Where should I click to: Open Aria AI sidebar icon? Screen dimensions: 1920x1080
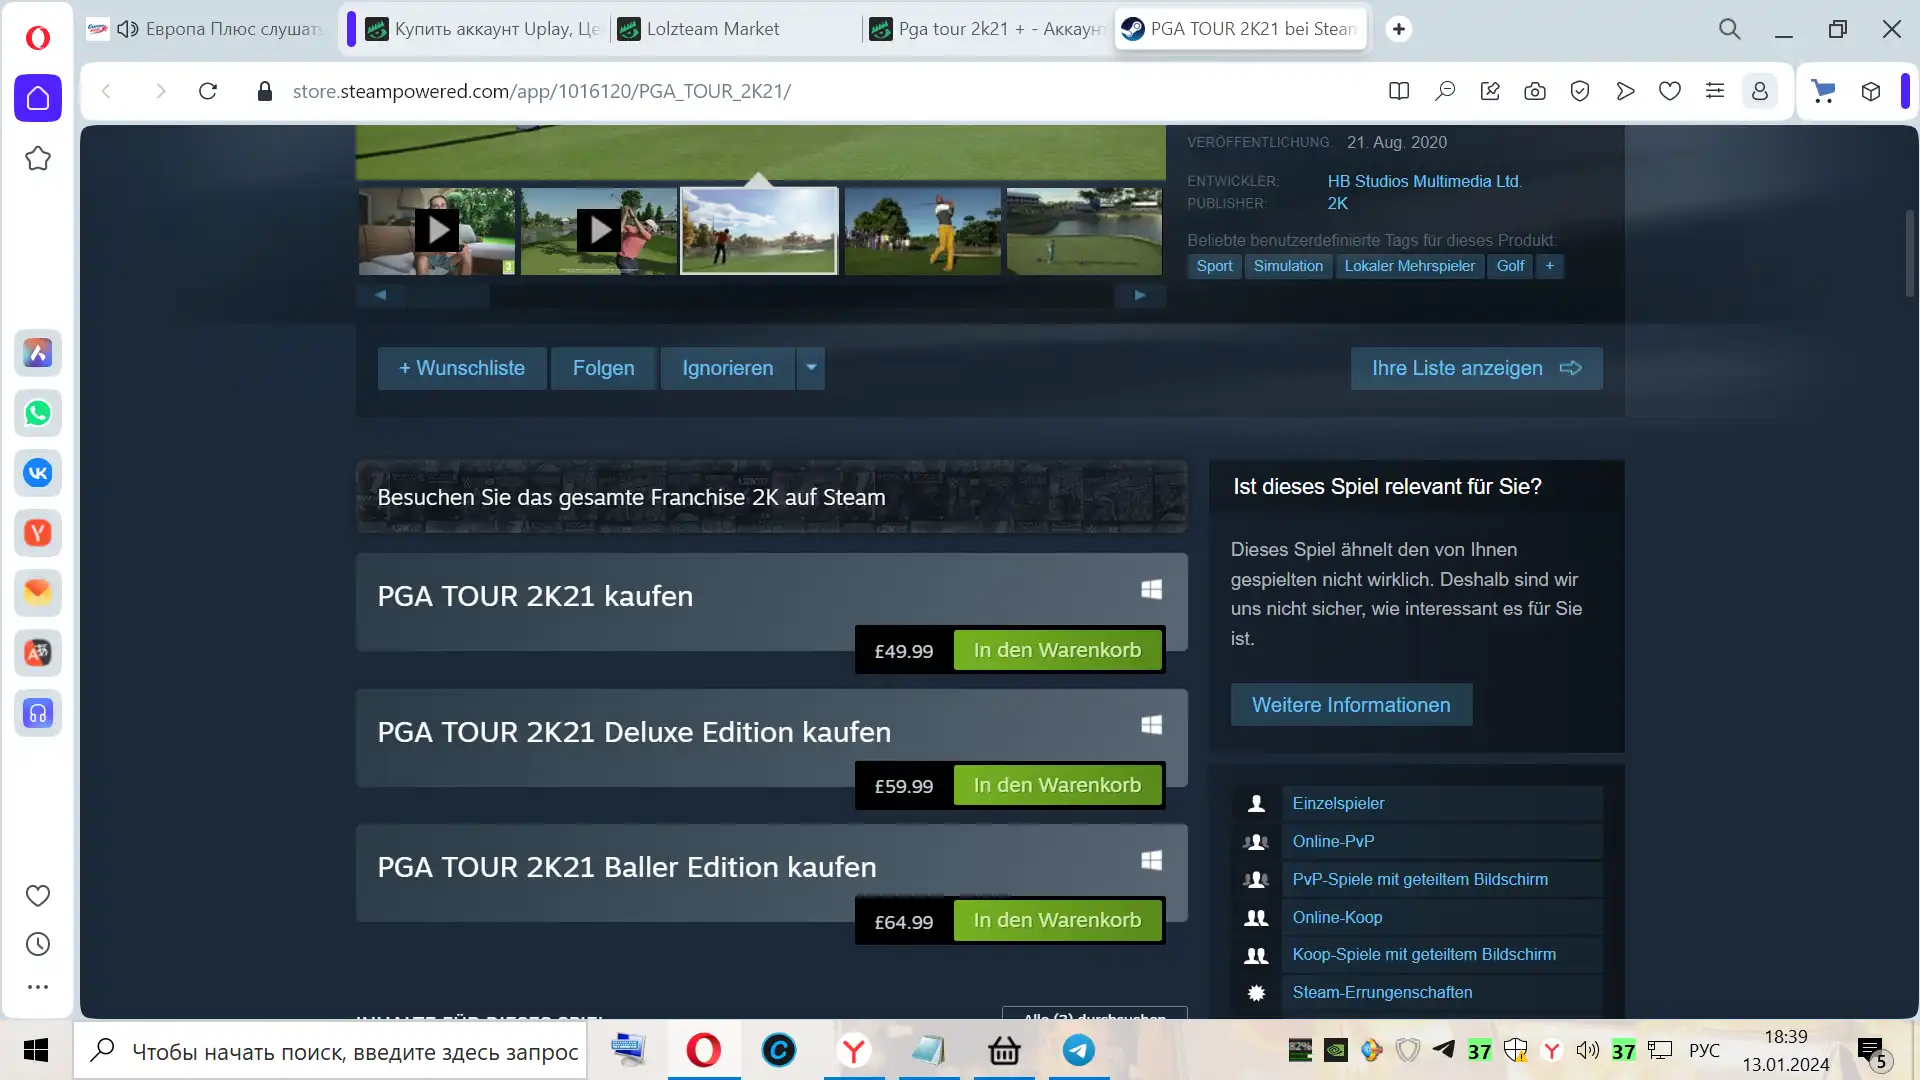(x=38, y=353)
